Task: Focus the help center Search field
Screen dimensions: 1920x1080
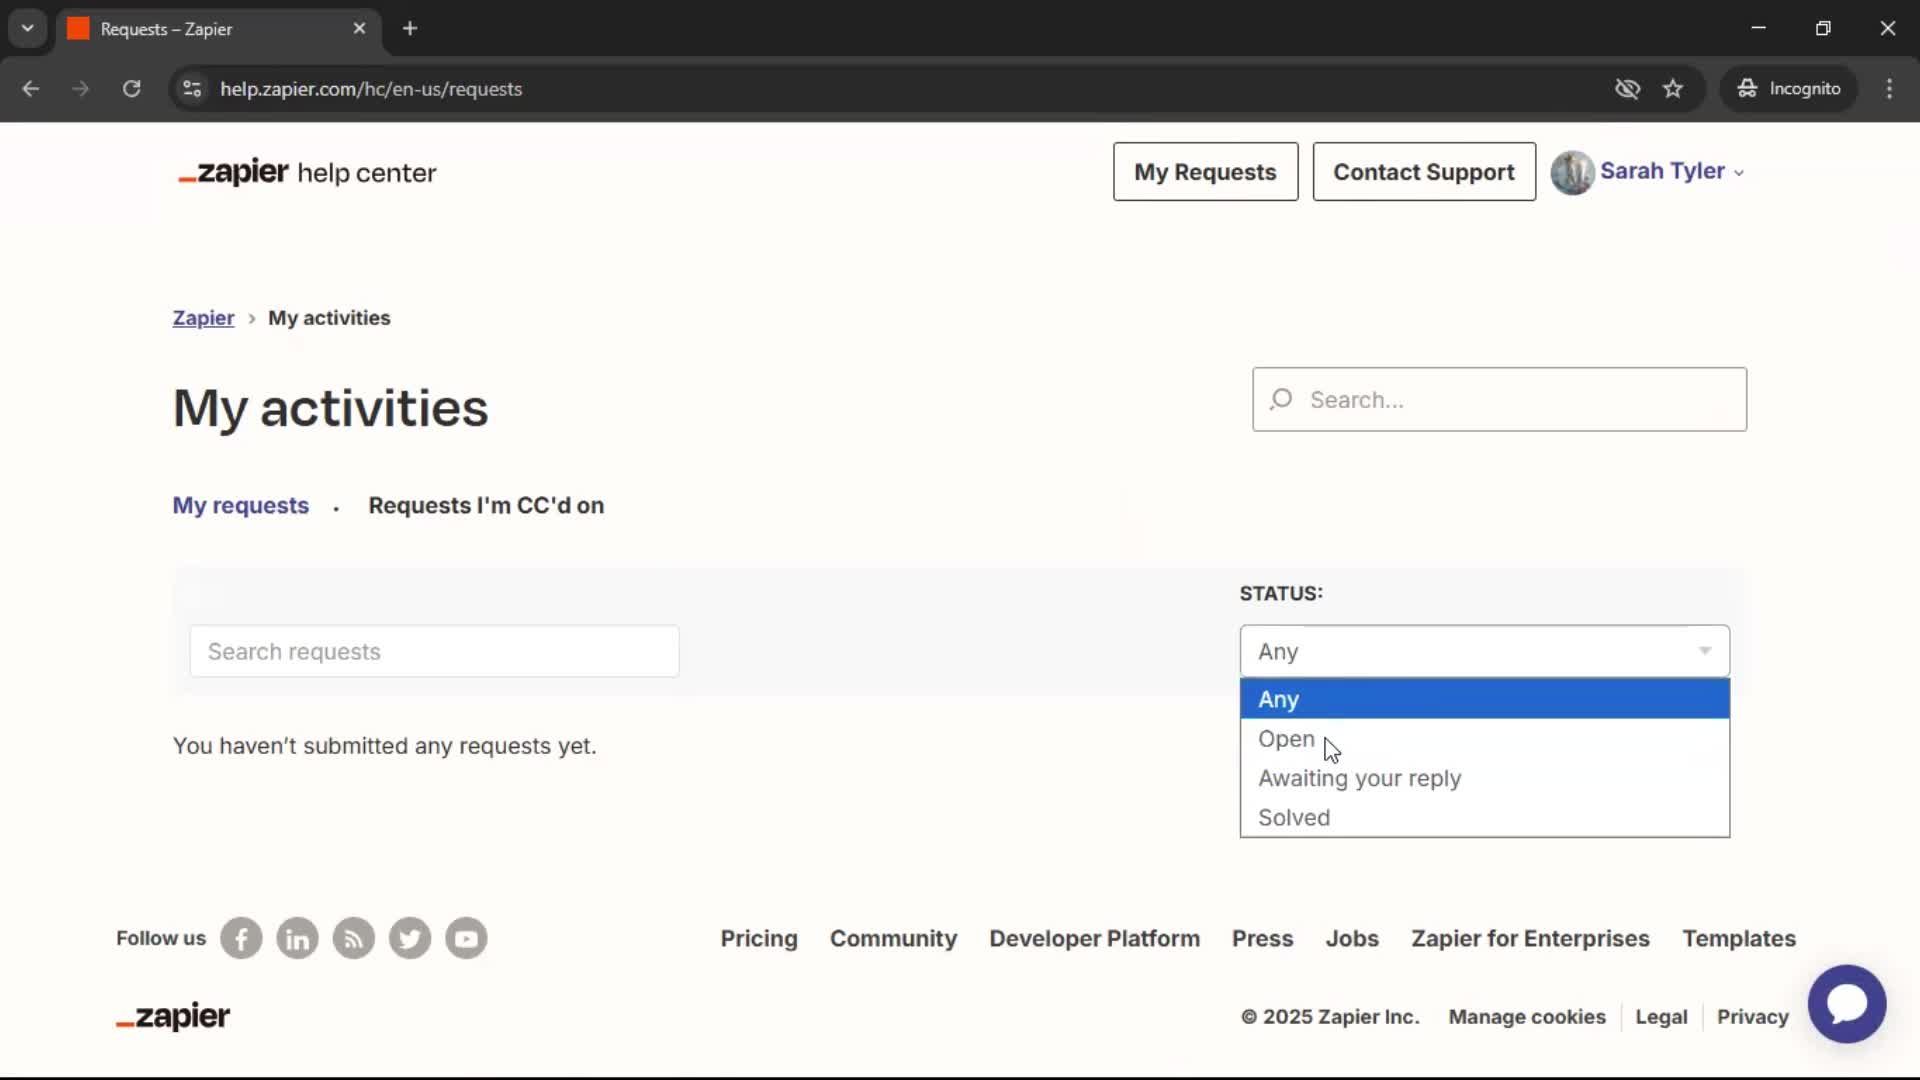Action: click(1499, 399)
